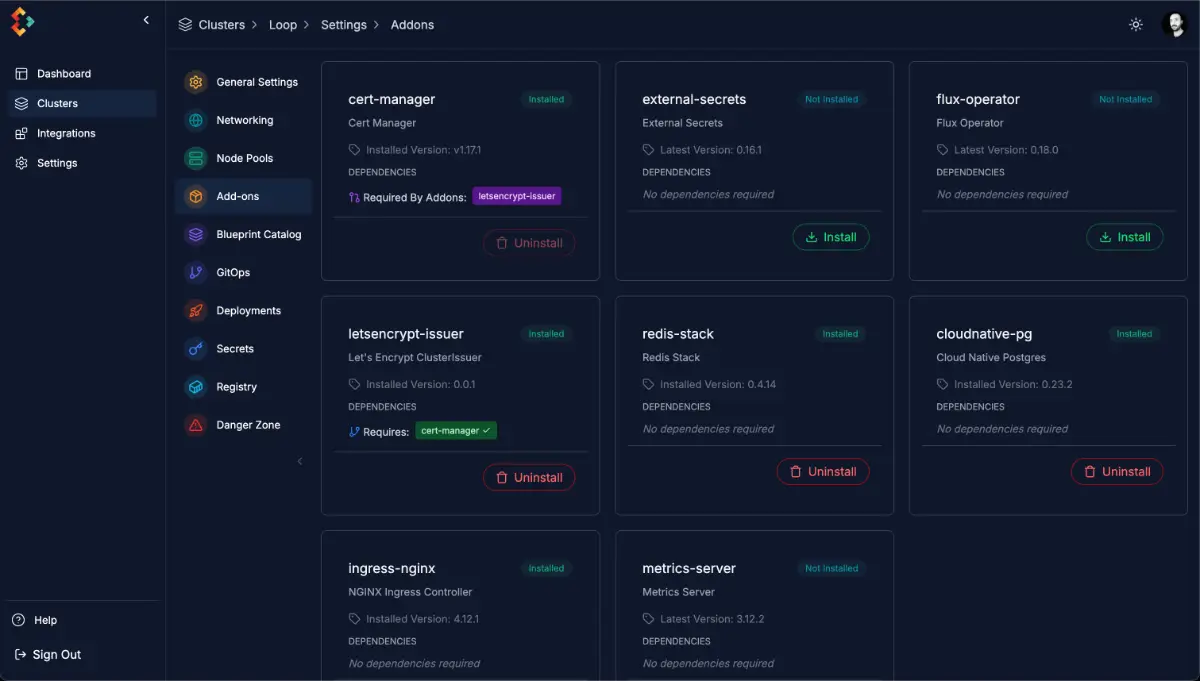Go to Clusters in breadcrumb
The width and height of the screenshot is (1200, 681).
point(222,25)
